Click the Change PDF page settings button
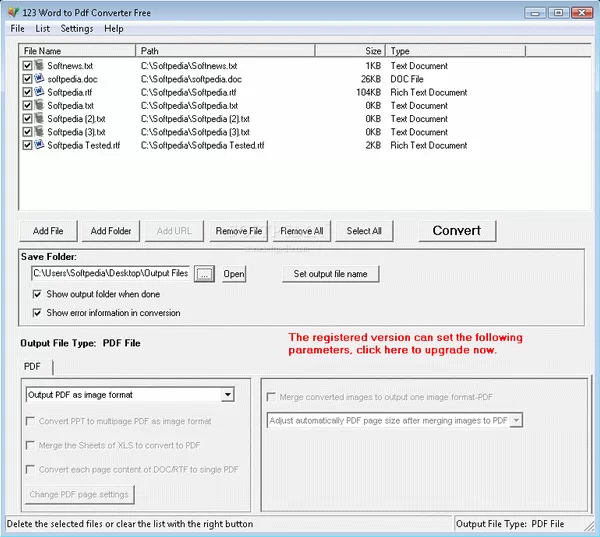Image resolution: width=600 pixels, height=537 pixels. coord(80,495)
